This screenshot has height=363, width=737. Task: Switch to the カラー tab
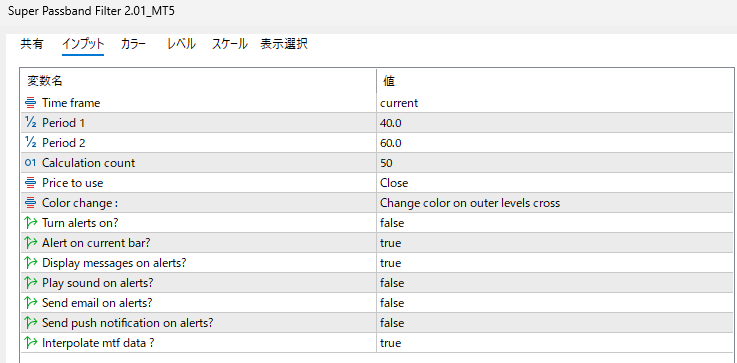(133, 44)
